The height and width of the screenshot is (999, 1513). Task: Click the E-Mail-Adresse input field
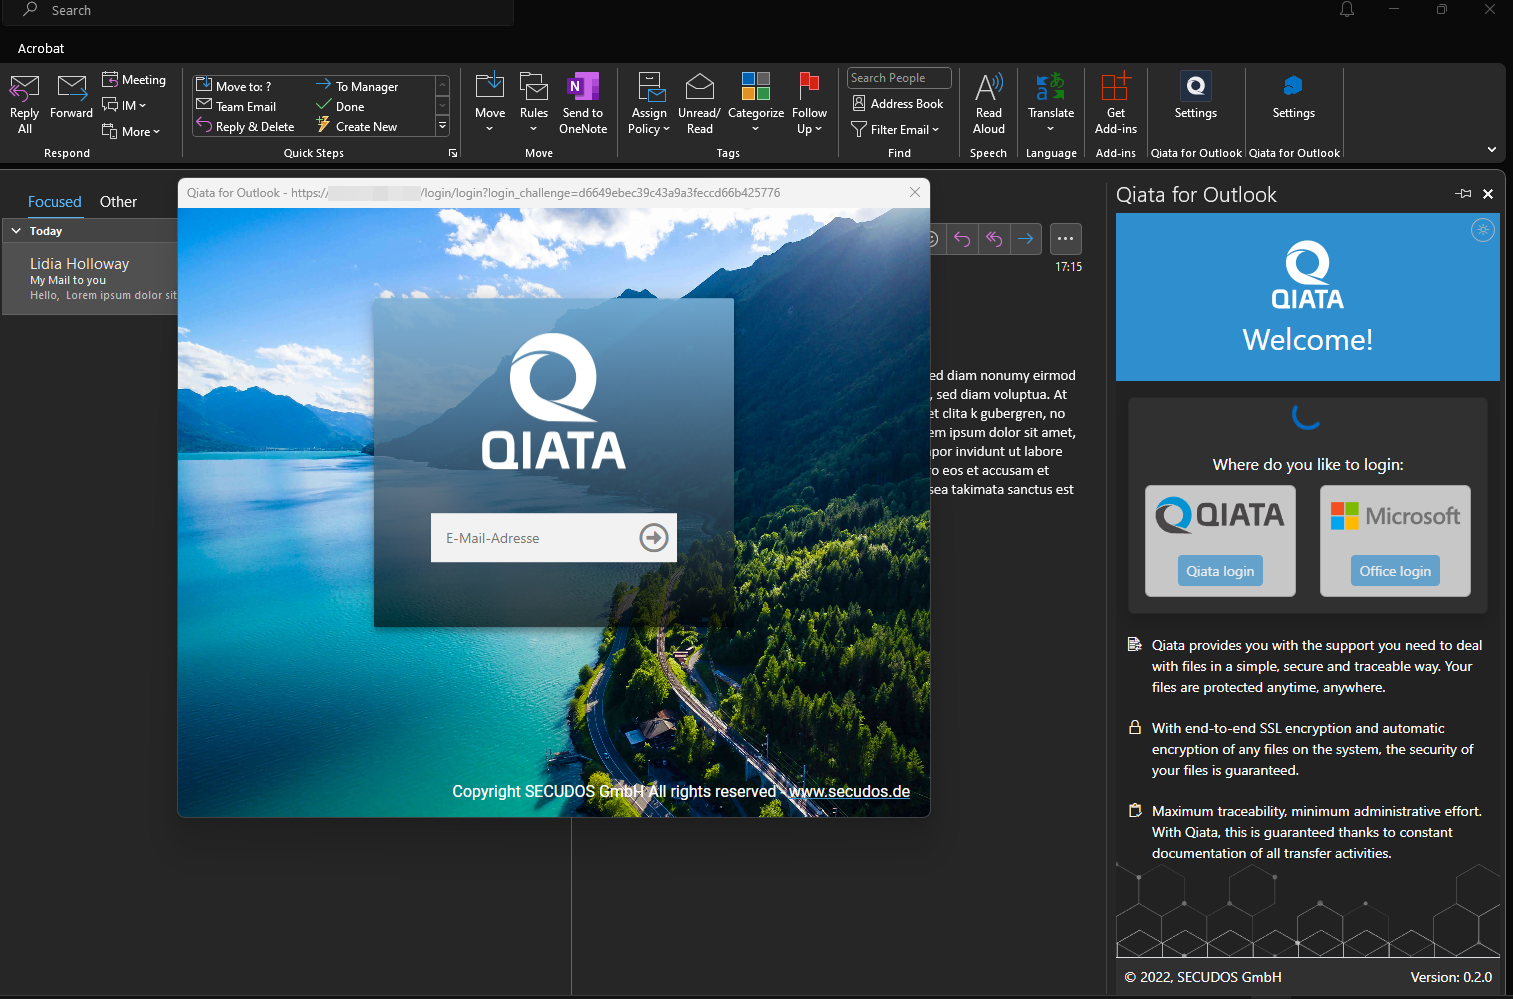point(530,537)
